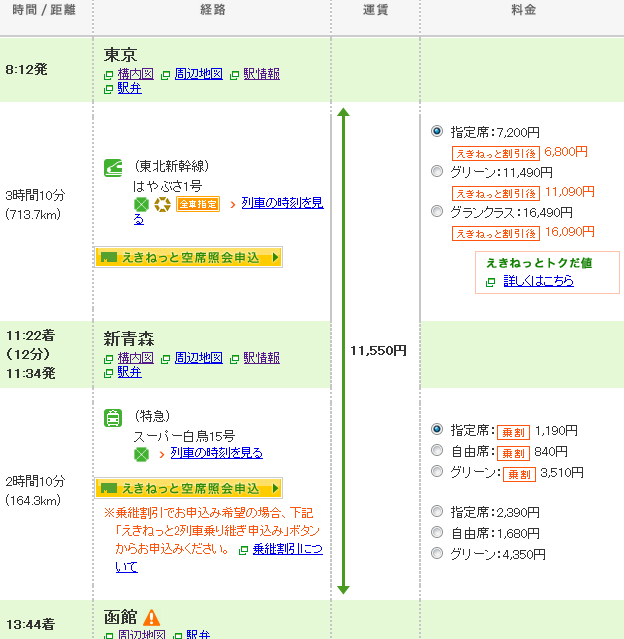Select 自由席 1,680円 radio option
This screenshot has width=624, height=639.
(x=437, y=532)
